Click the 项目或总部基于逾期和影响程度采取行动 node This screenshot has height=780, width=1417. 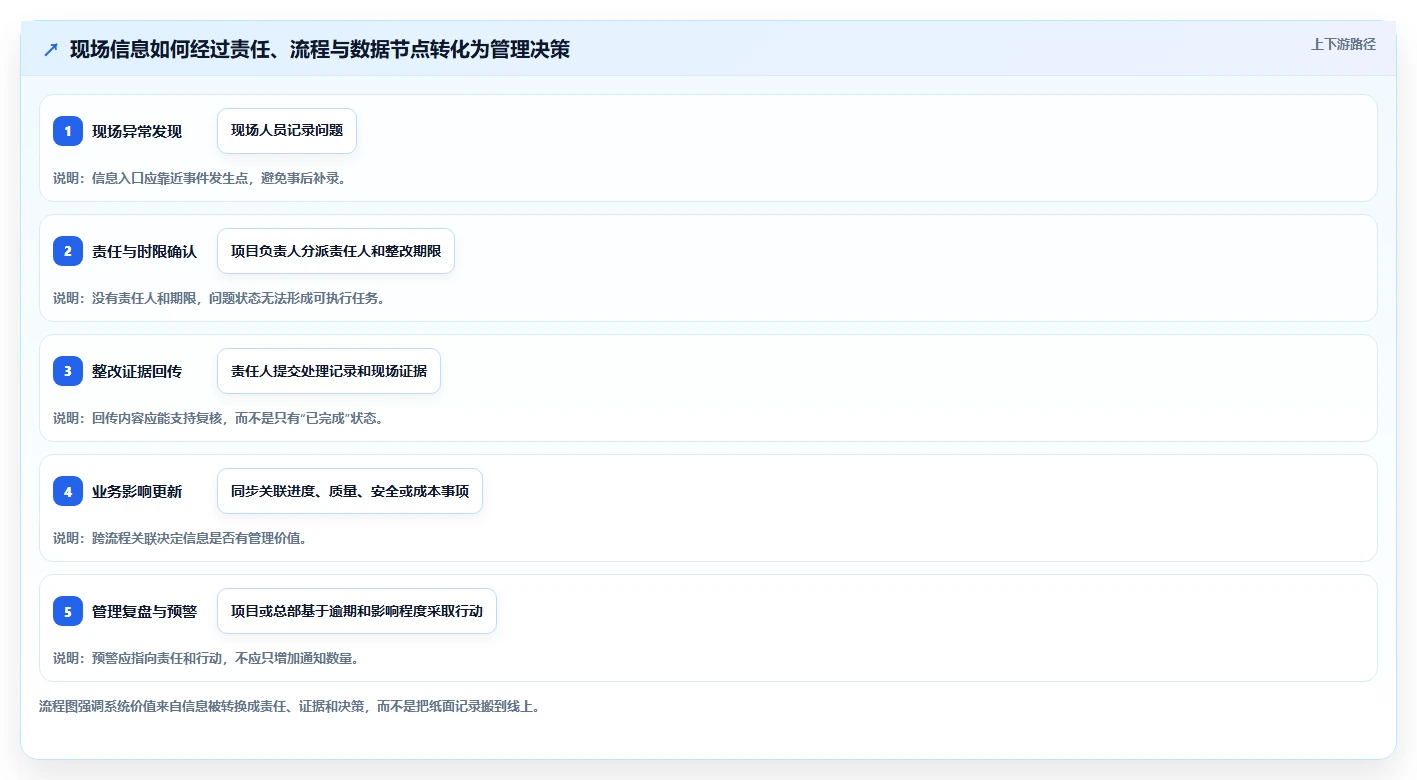357,611
